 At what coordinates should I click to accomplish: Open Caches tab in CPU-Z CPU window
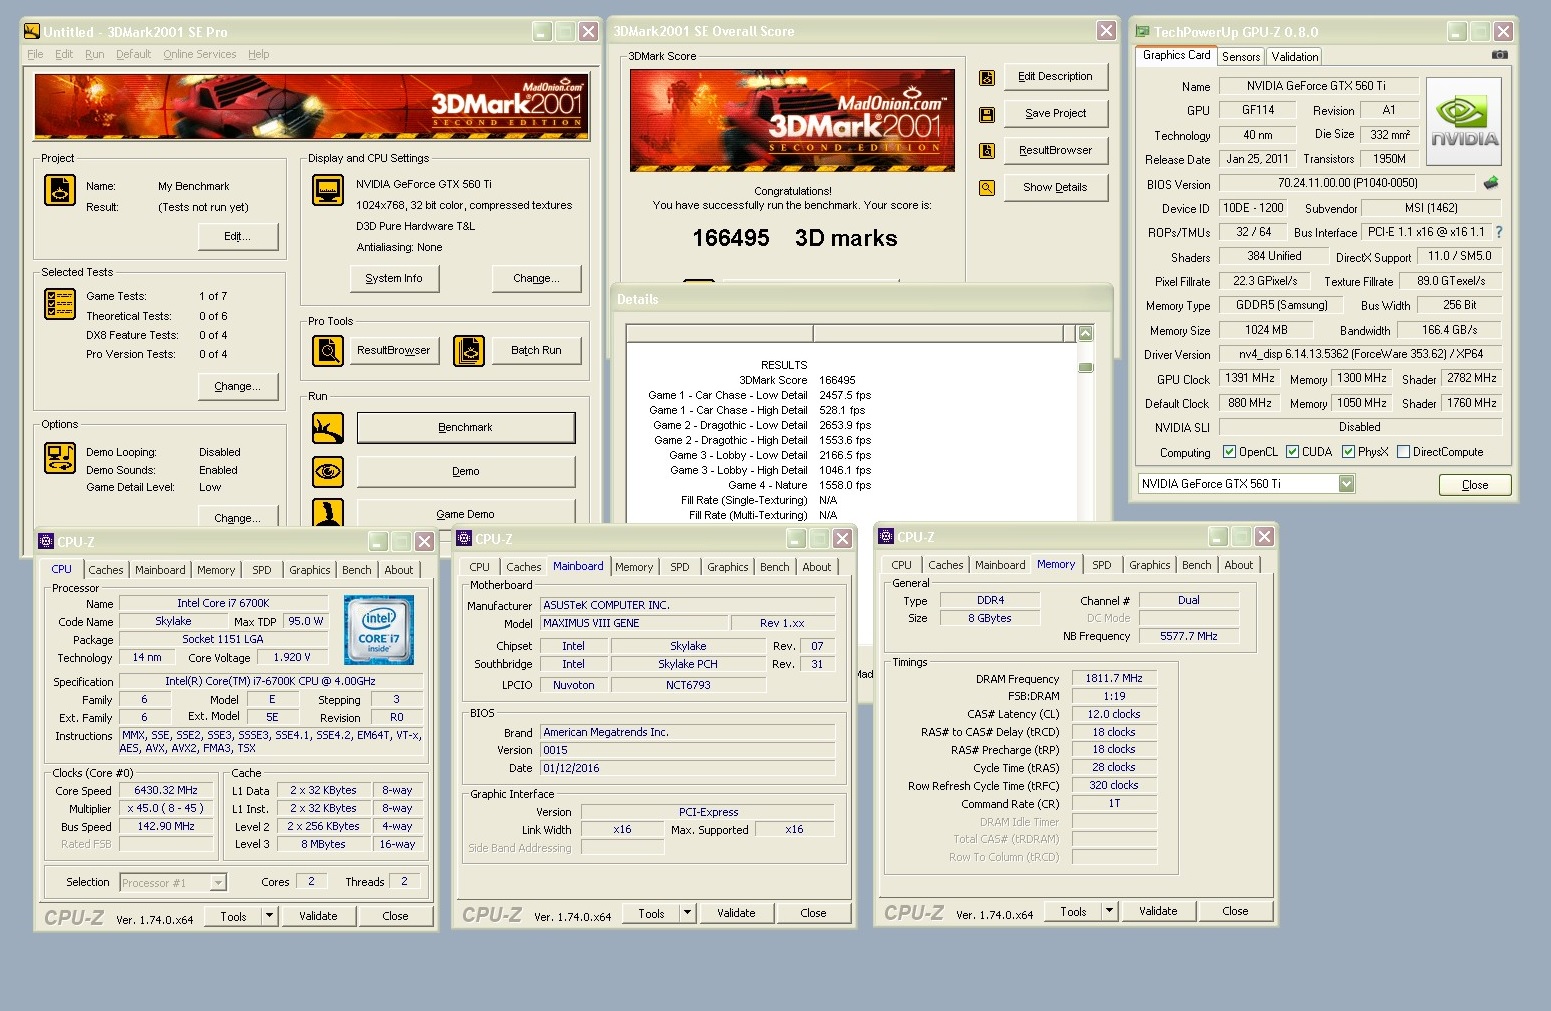106,570
